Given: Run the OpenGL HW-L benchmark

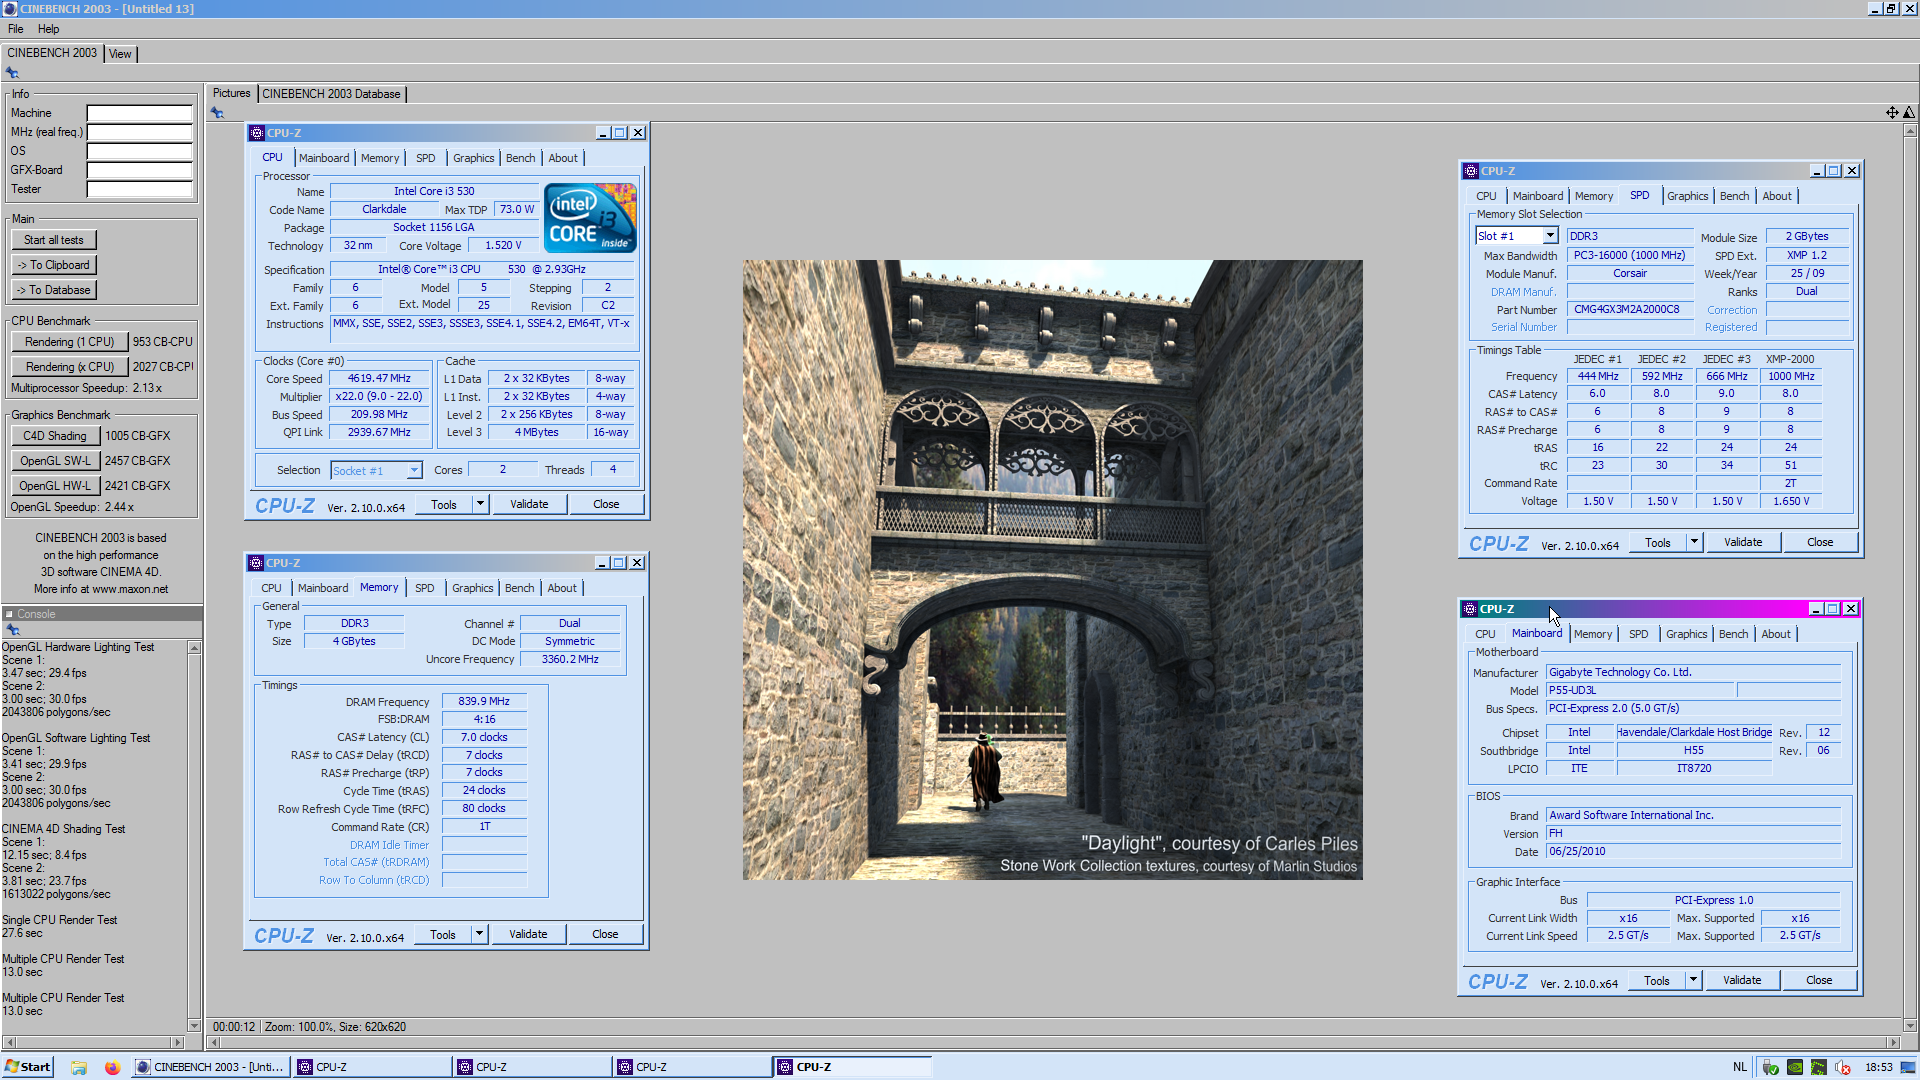Looking at the screenshot, I should tap(55, 486).
